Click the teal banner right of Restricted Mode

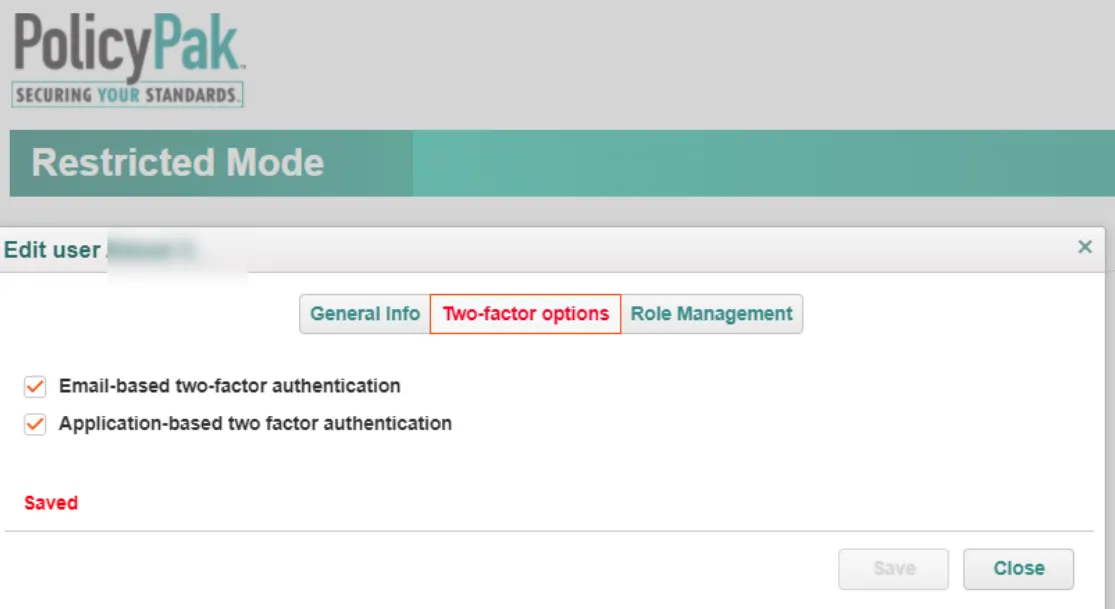click(x=764, y=163)
